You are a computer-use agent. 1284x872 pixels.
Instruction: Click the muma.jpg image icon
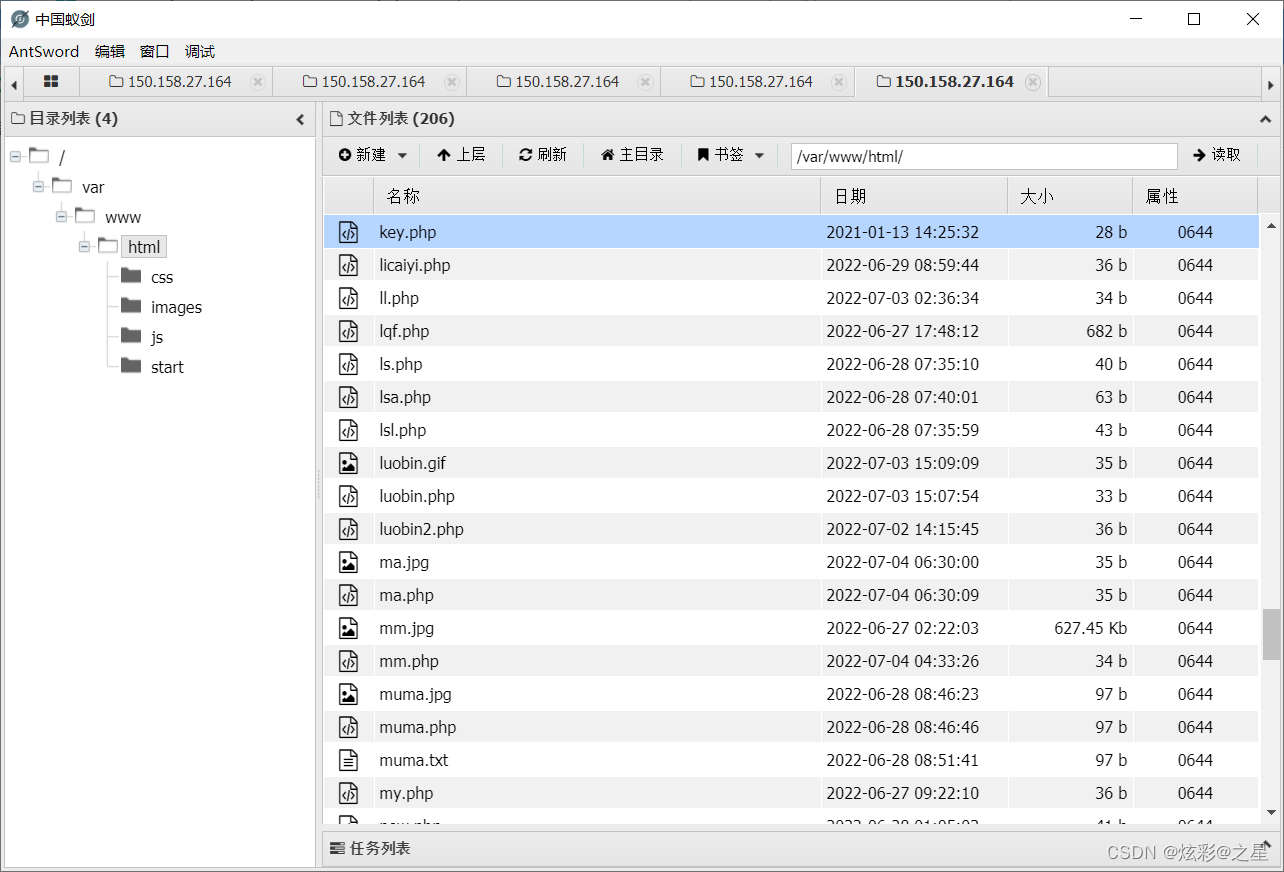pyautogui.click(x=348, y=694)
